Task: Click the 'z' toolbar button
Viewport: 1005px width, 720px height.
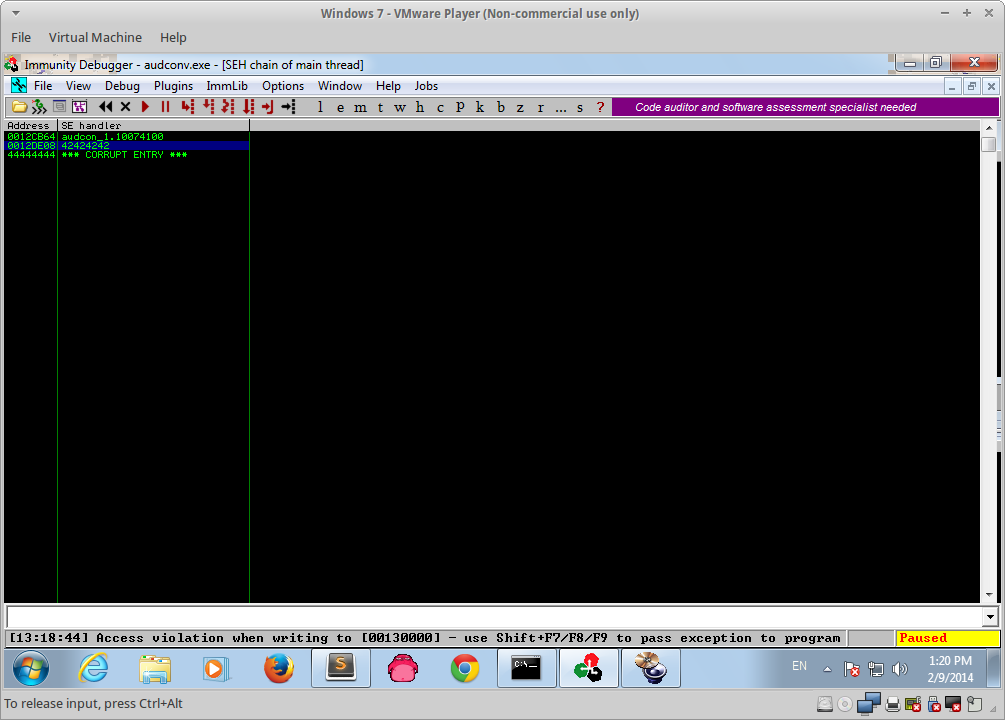Action: coord(520,107)
